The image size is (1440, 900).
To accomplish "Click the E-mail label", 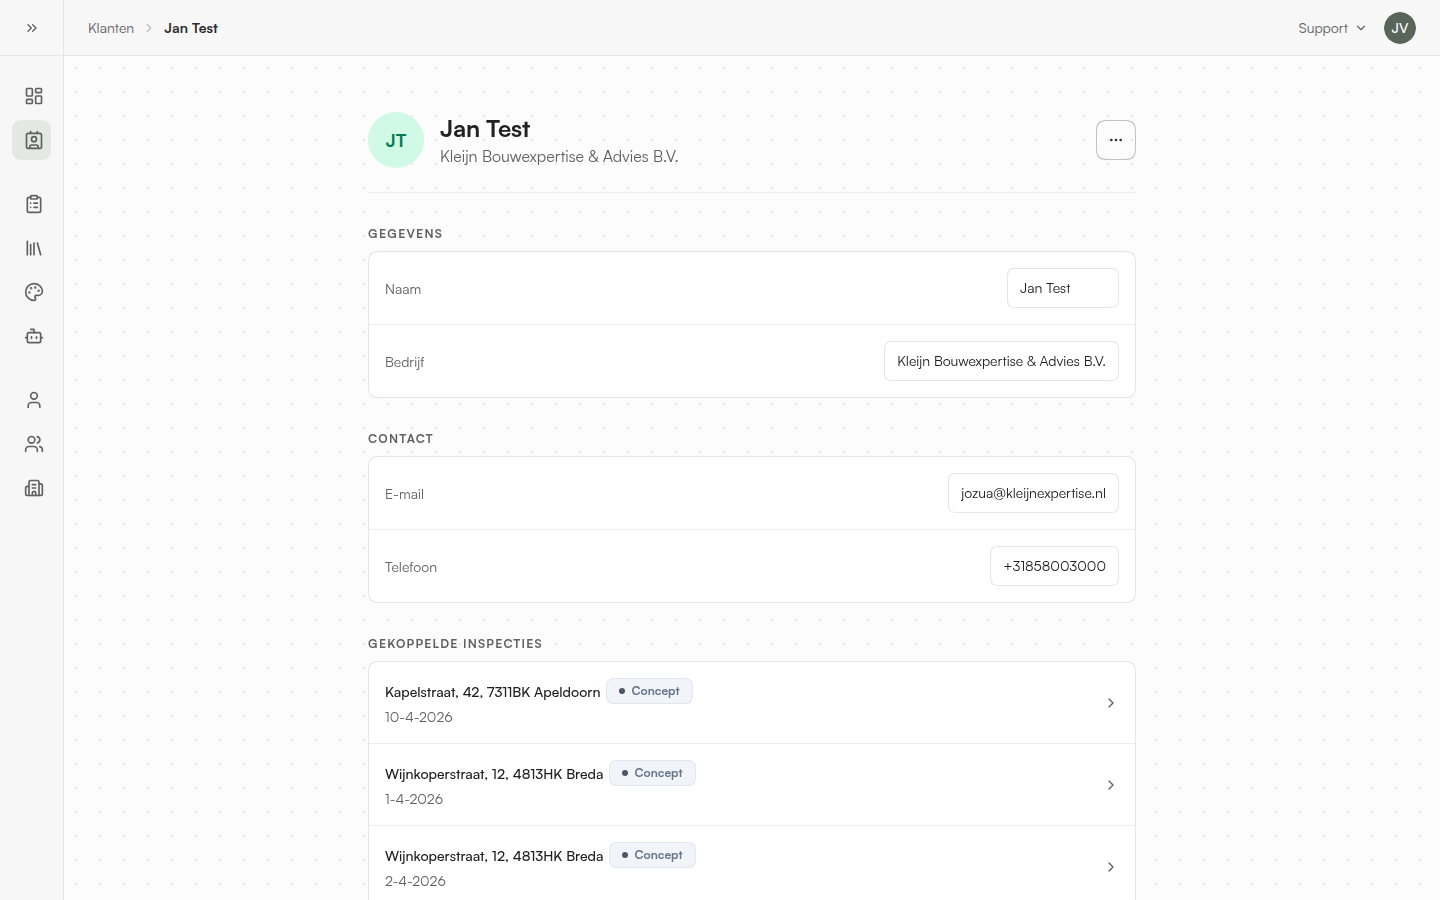I will click(x=404, y=494).
